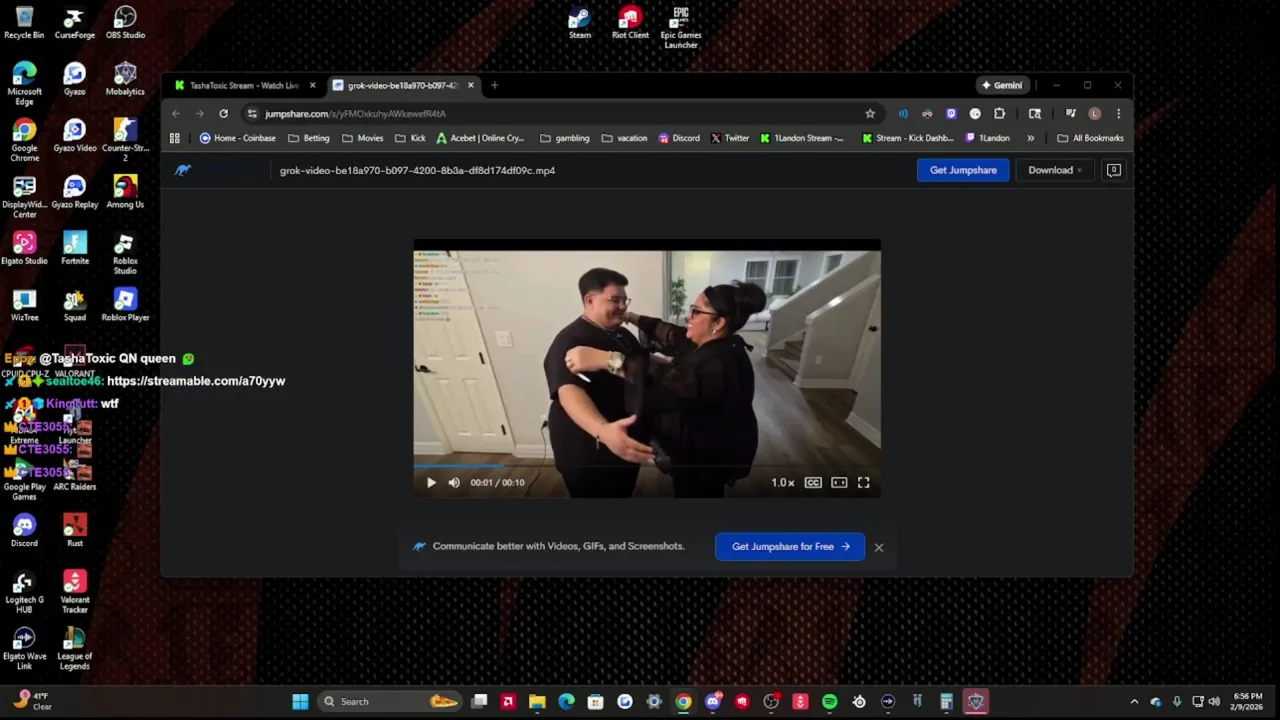
Task: Open the vacation bookmarks folder
Action: click(x=625, y=138)
